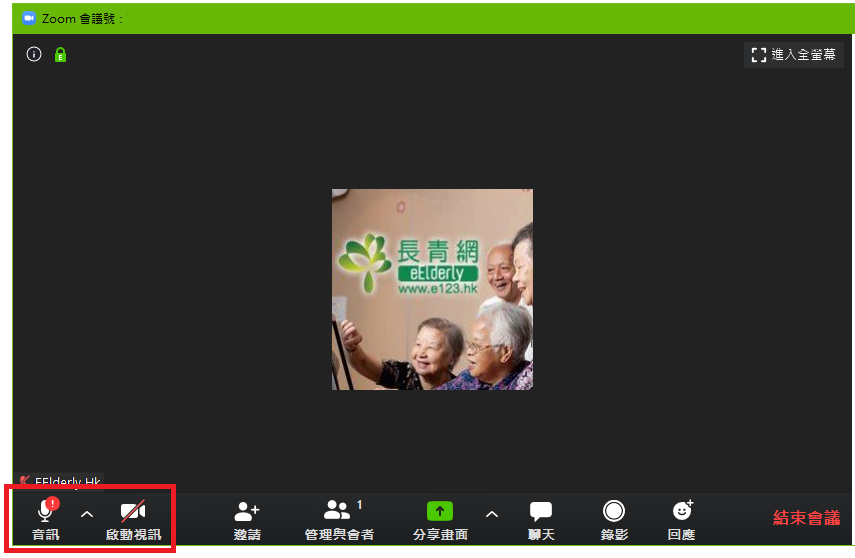
Task: Open the 邀請 invite icon
Action: point(247,512)
